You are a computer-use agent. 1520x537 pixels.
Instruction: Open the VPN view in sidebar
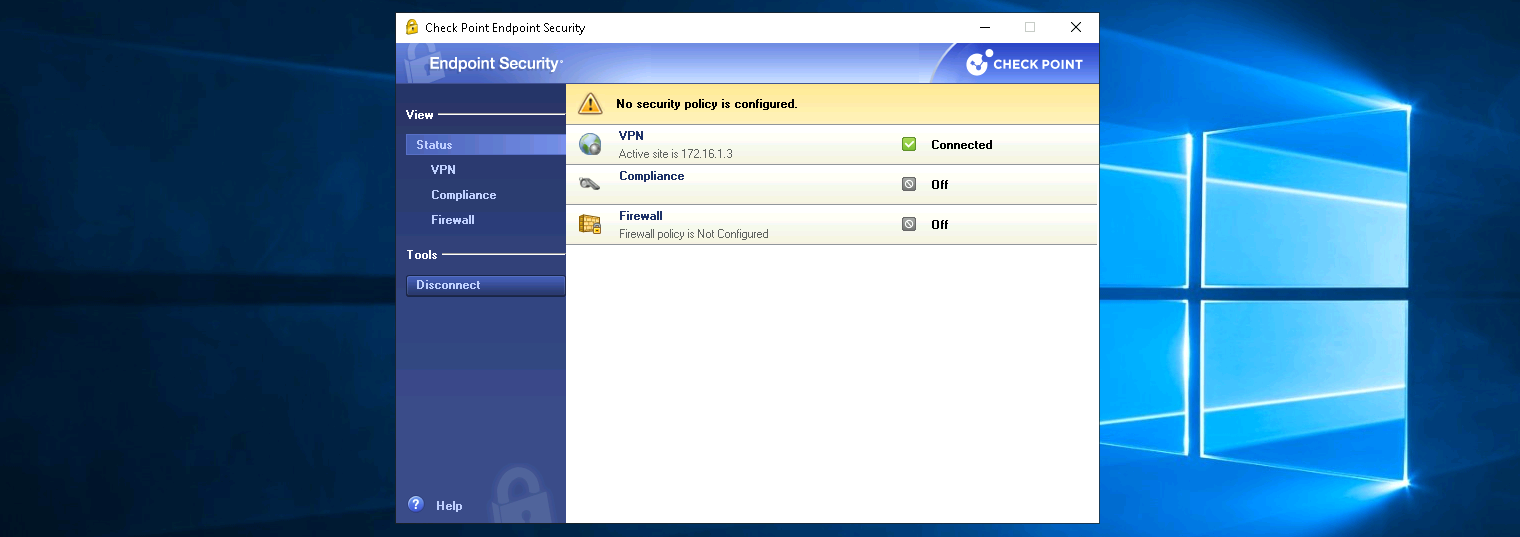[443, 170]
